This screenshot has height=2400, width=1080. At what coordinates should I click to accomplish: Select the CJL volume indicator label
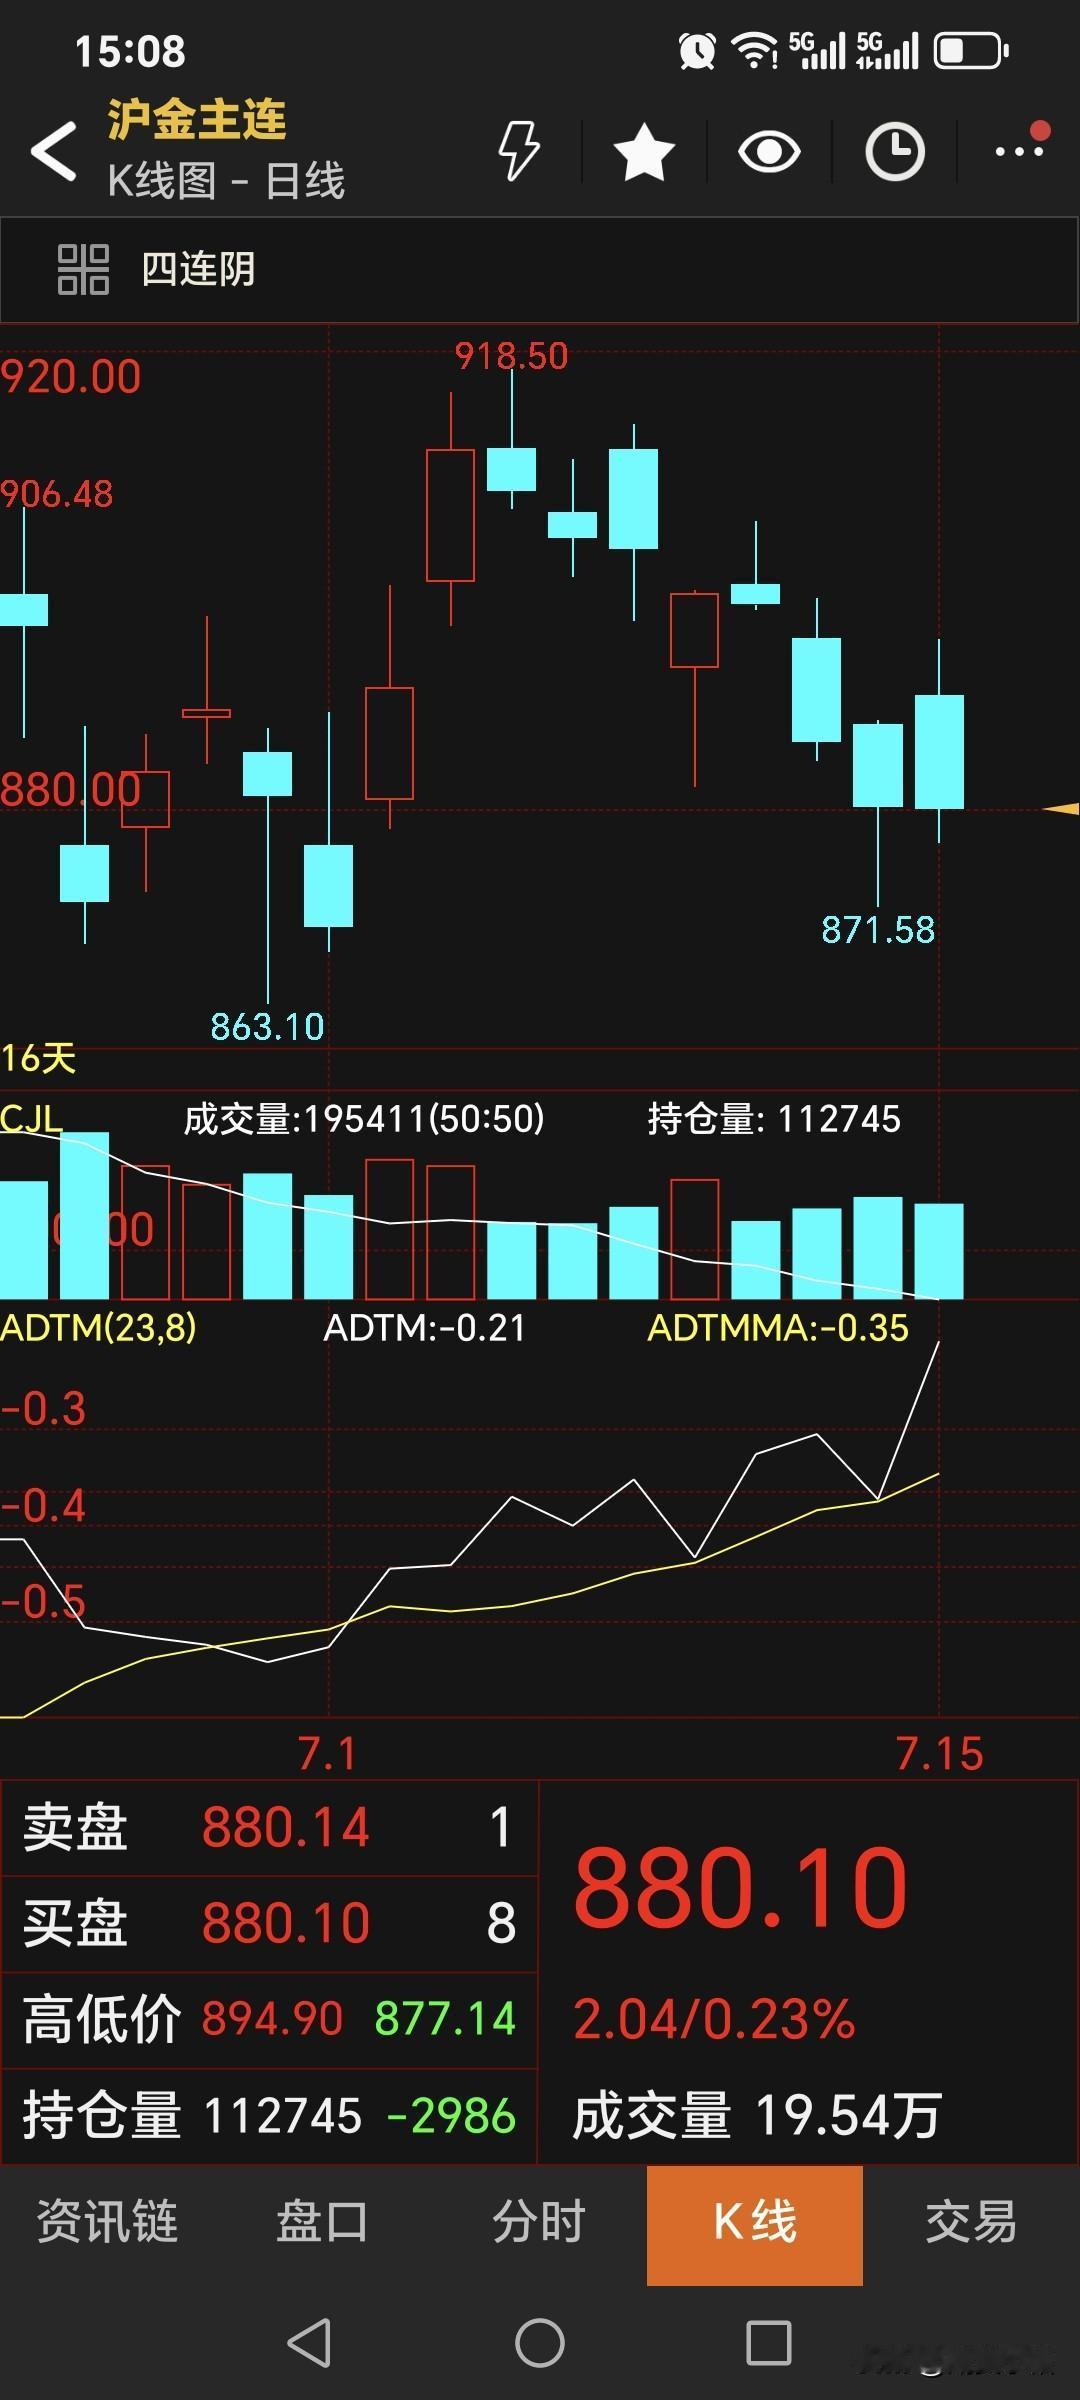[x=31, y=1118]
